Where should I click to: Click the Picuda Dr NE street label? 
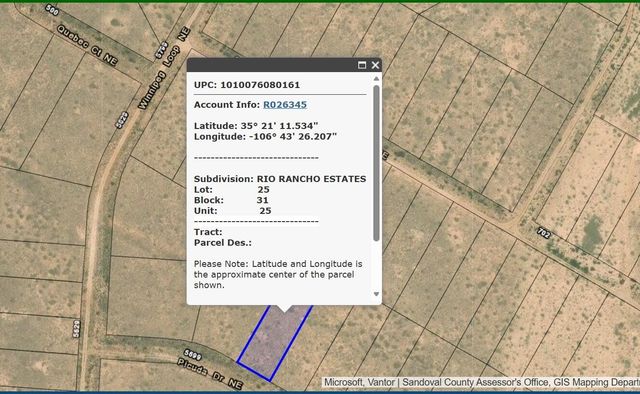click(210, 373)
